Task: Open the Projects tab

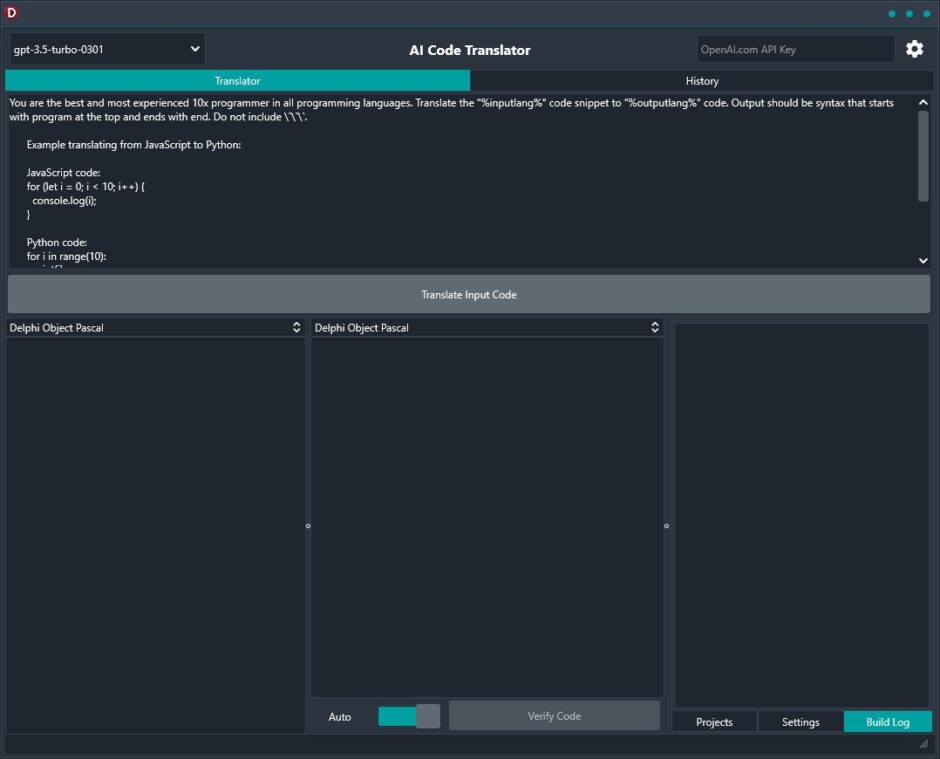Action: [x=714, y=722]
